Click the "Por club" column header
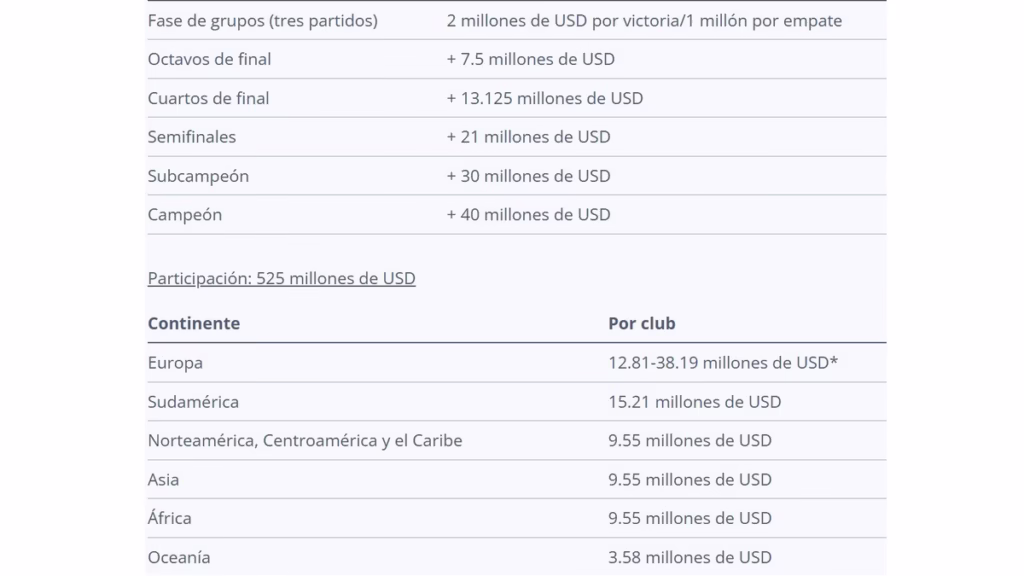Image resolution: width=1024 pixels, height=576 pixels. (x=642, y=323)
